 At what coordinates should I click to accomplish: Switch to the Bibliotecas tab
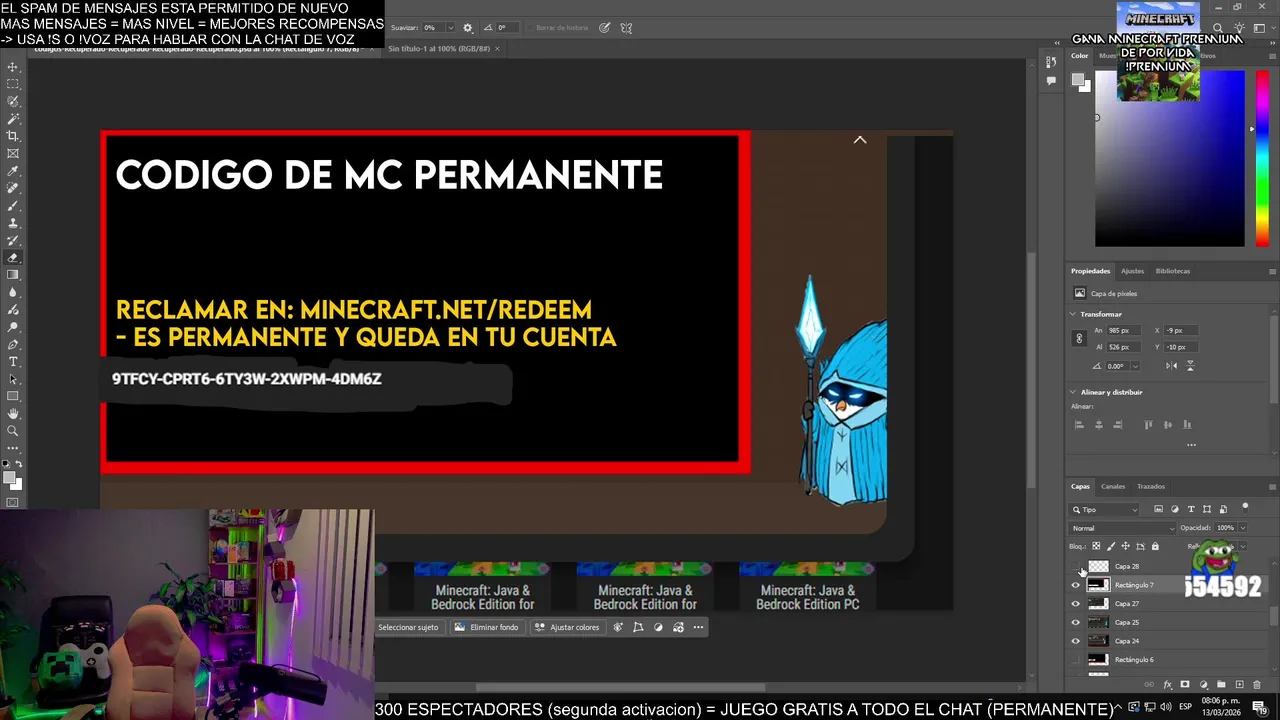click(x=1173, y=271)
